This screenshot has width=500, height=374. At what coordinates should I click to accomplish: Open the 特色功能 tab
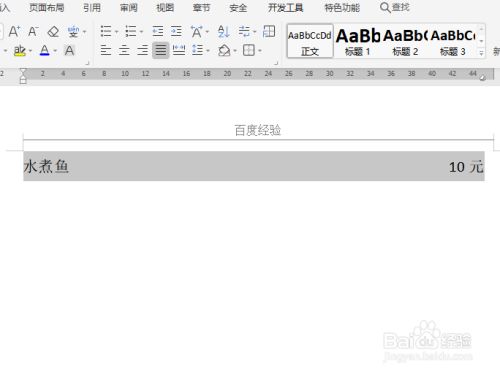click(342, 7)
